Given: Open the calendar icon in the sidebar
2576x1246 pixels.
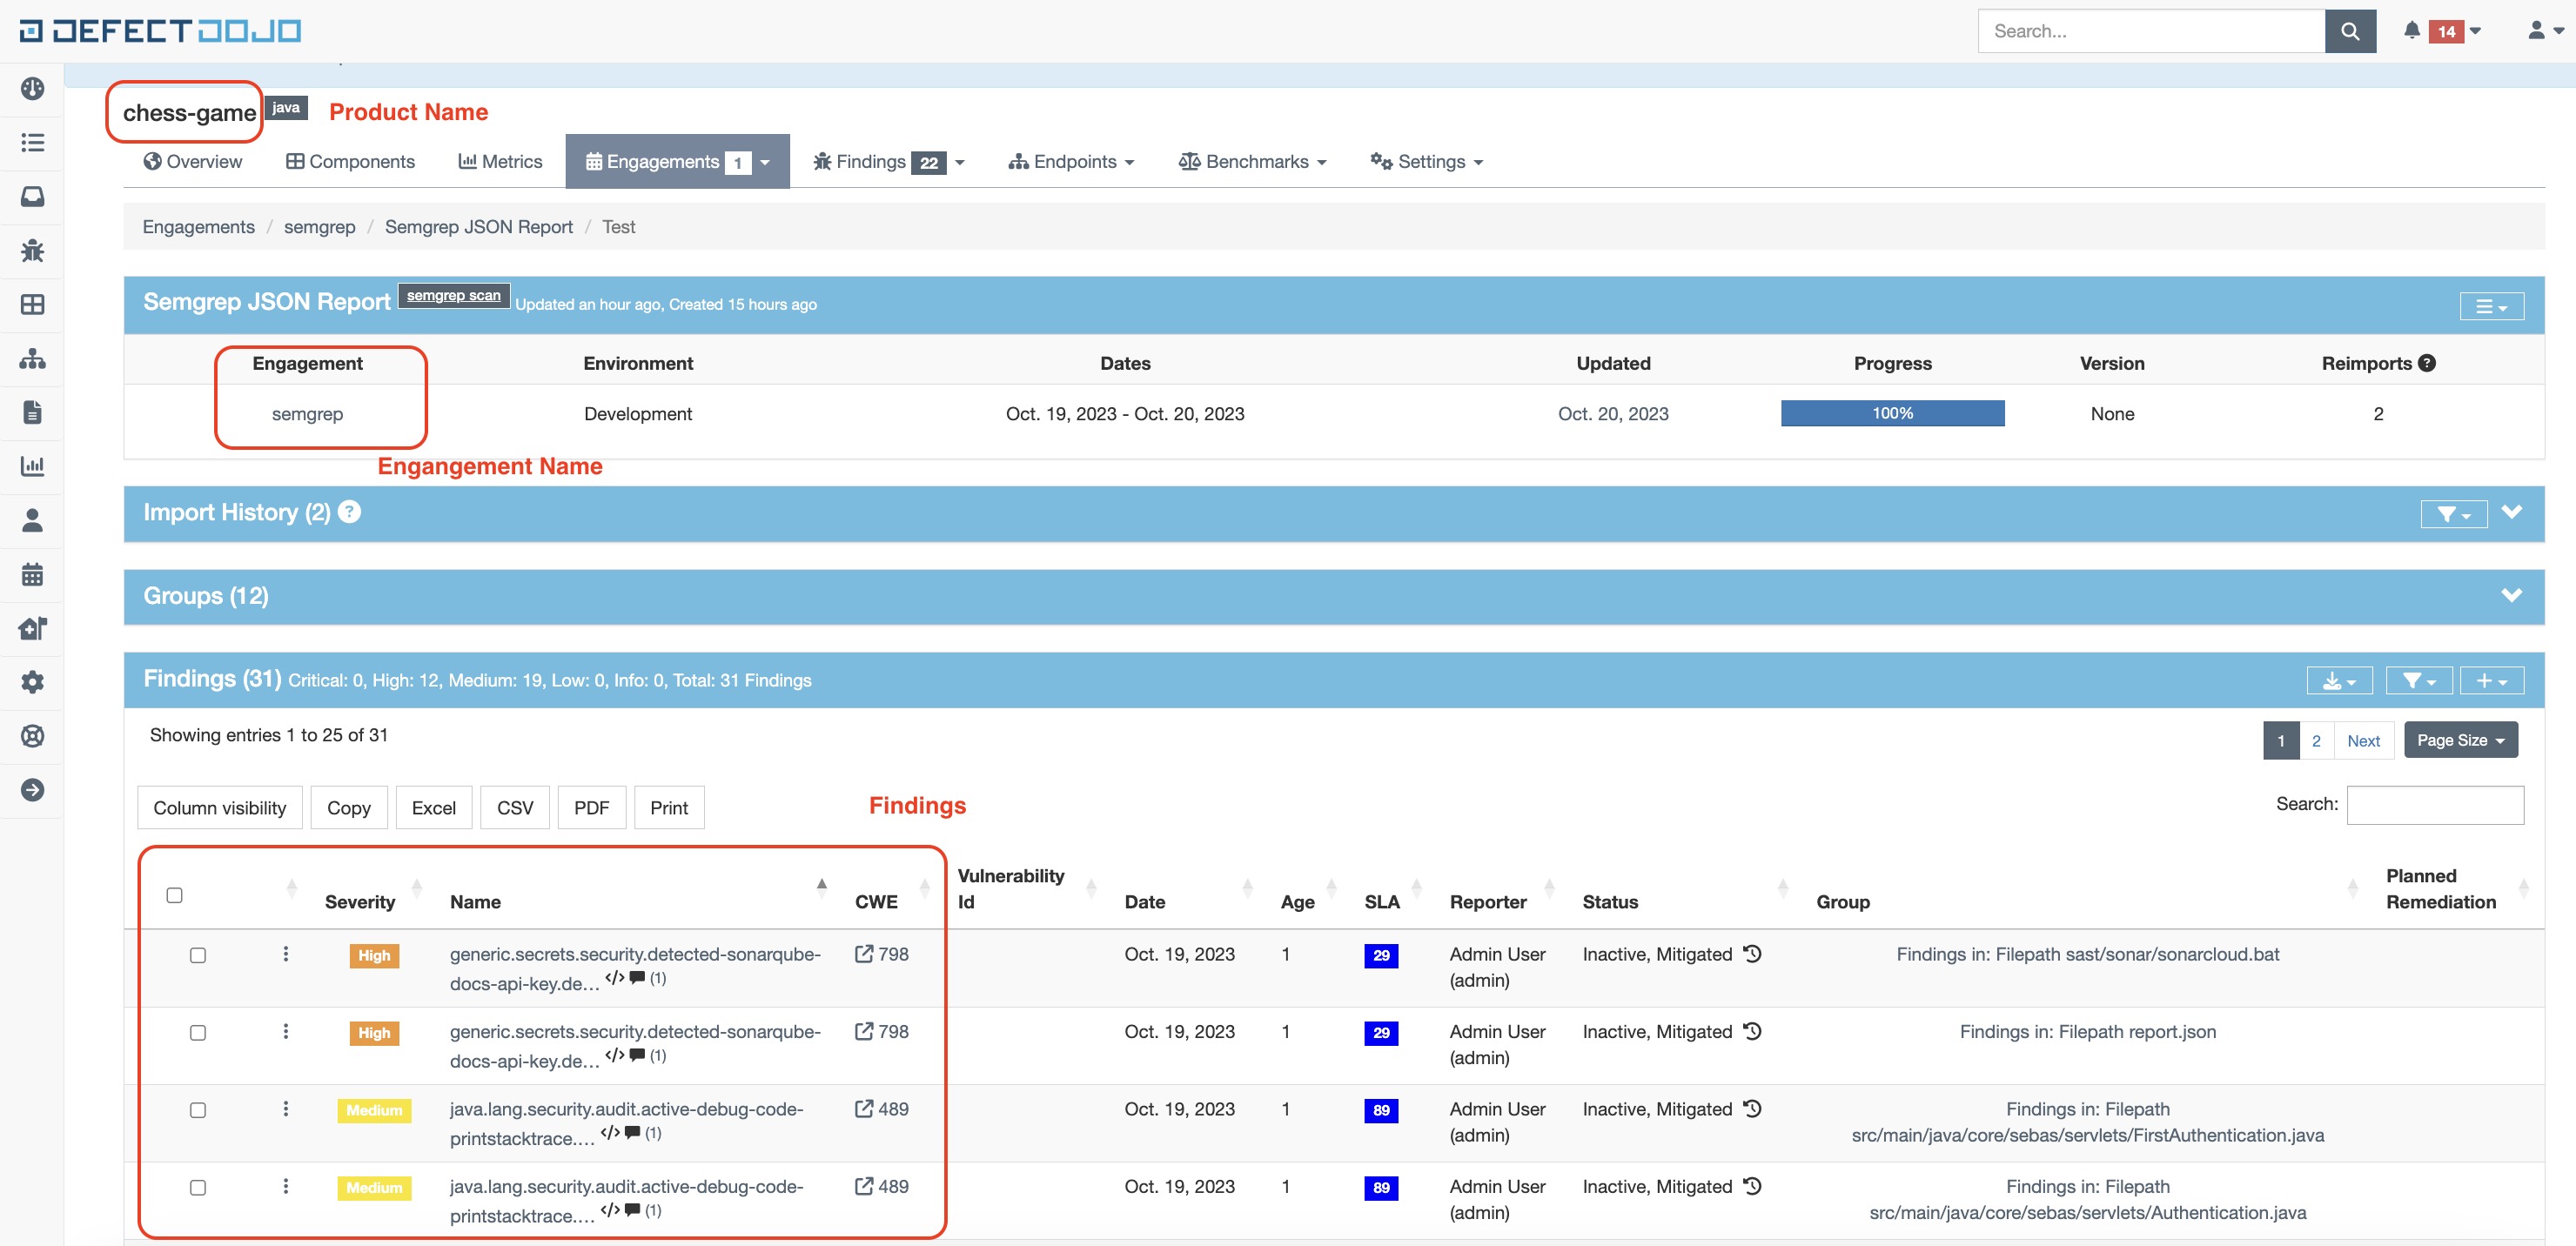Looking at the screenshot, I should pos(32,574).
